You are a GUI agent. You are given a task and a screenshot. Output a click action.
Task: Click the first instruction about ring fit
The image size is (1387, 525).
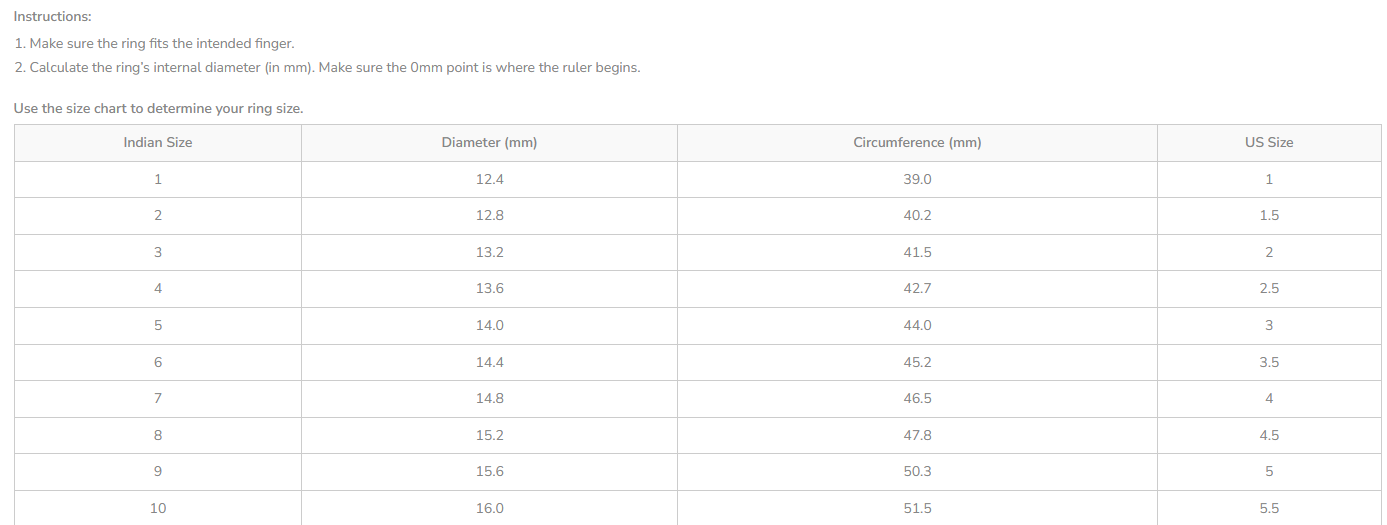(x=155, y=44)
